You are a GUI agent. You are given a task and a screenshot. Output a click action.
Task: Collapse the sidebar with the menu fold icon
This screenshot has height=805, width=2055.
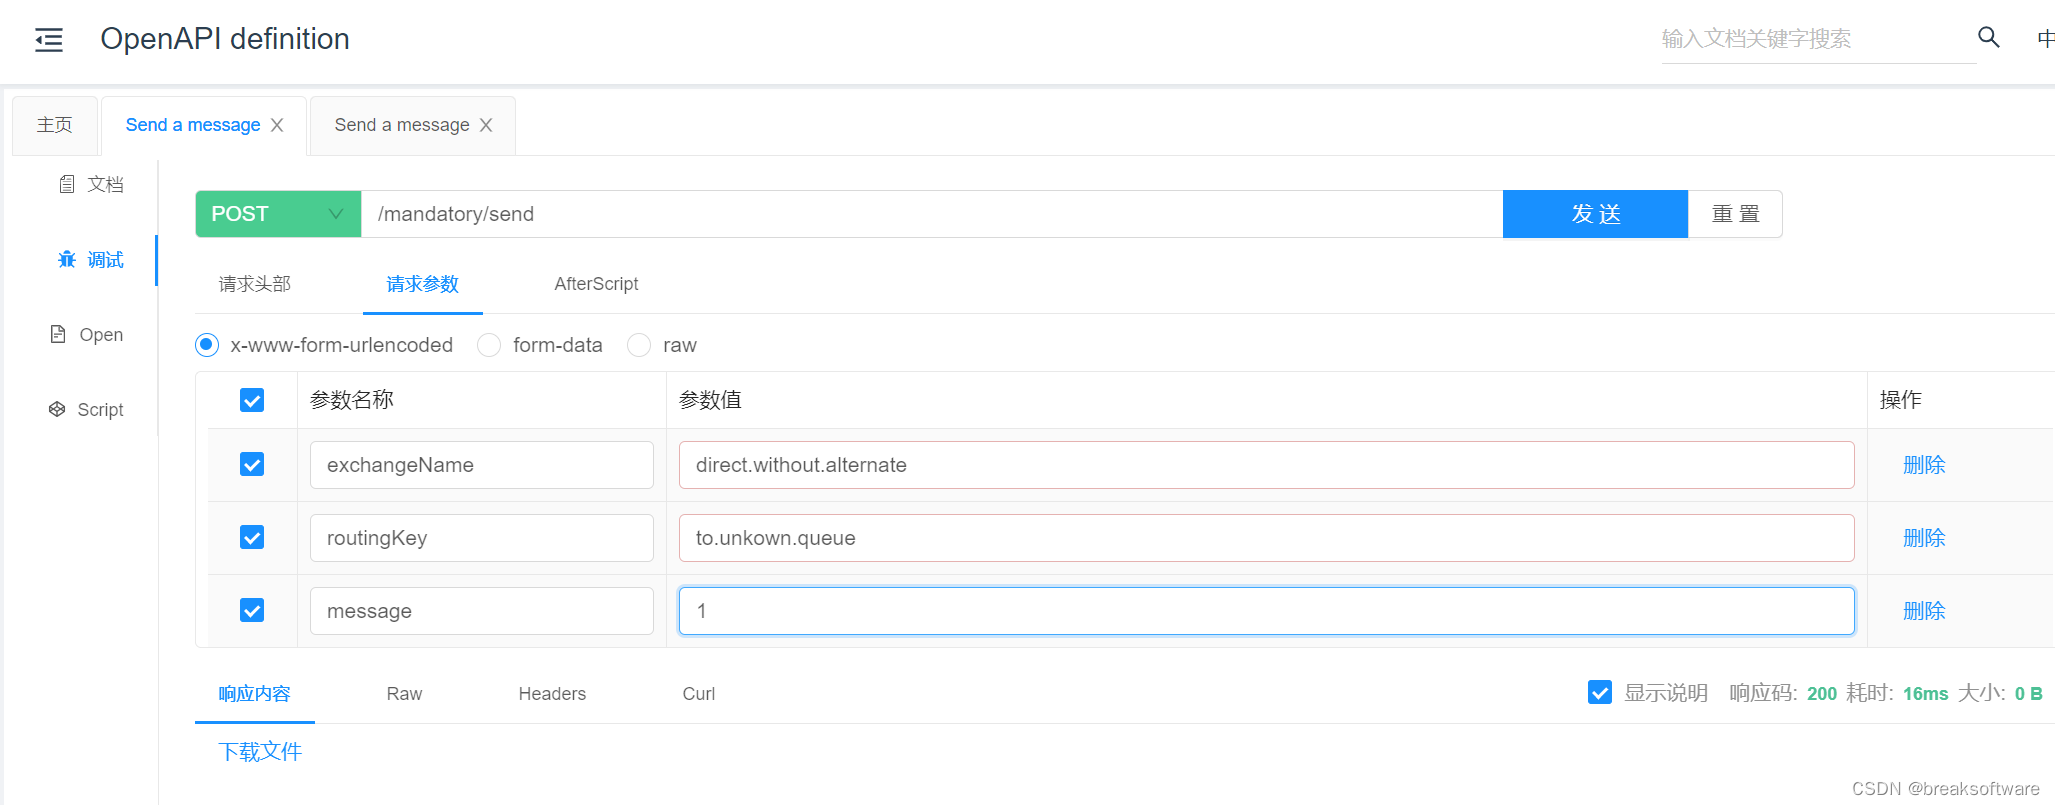click(x=48, y=40)
